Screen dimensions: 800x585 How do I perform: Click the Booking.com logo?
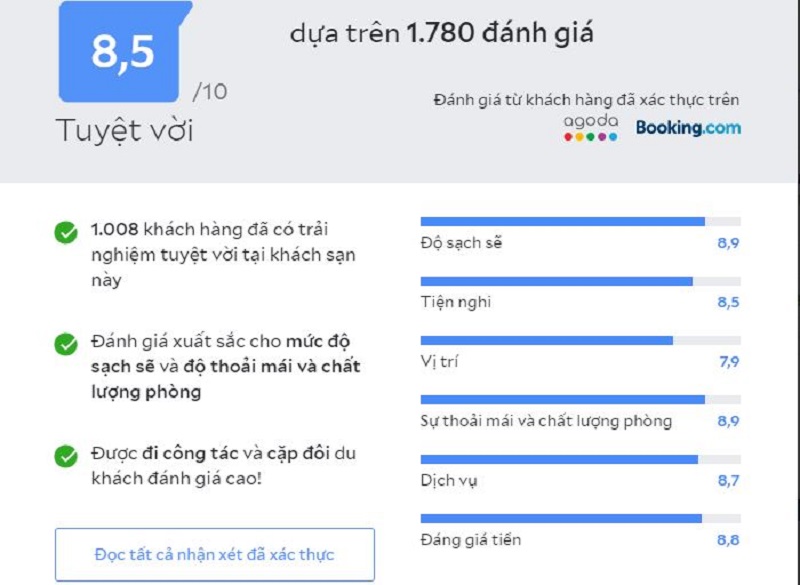(688, 128)
